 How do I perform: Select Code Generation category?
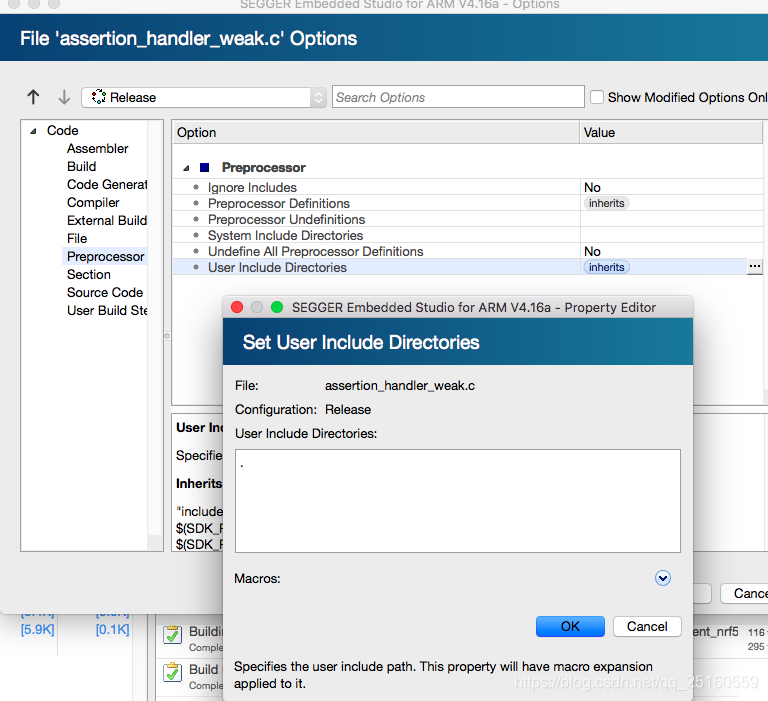tap(107, 185)
